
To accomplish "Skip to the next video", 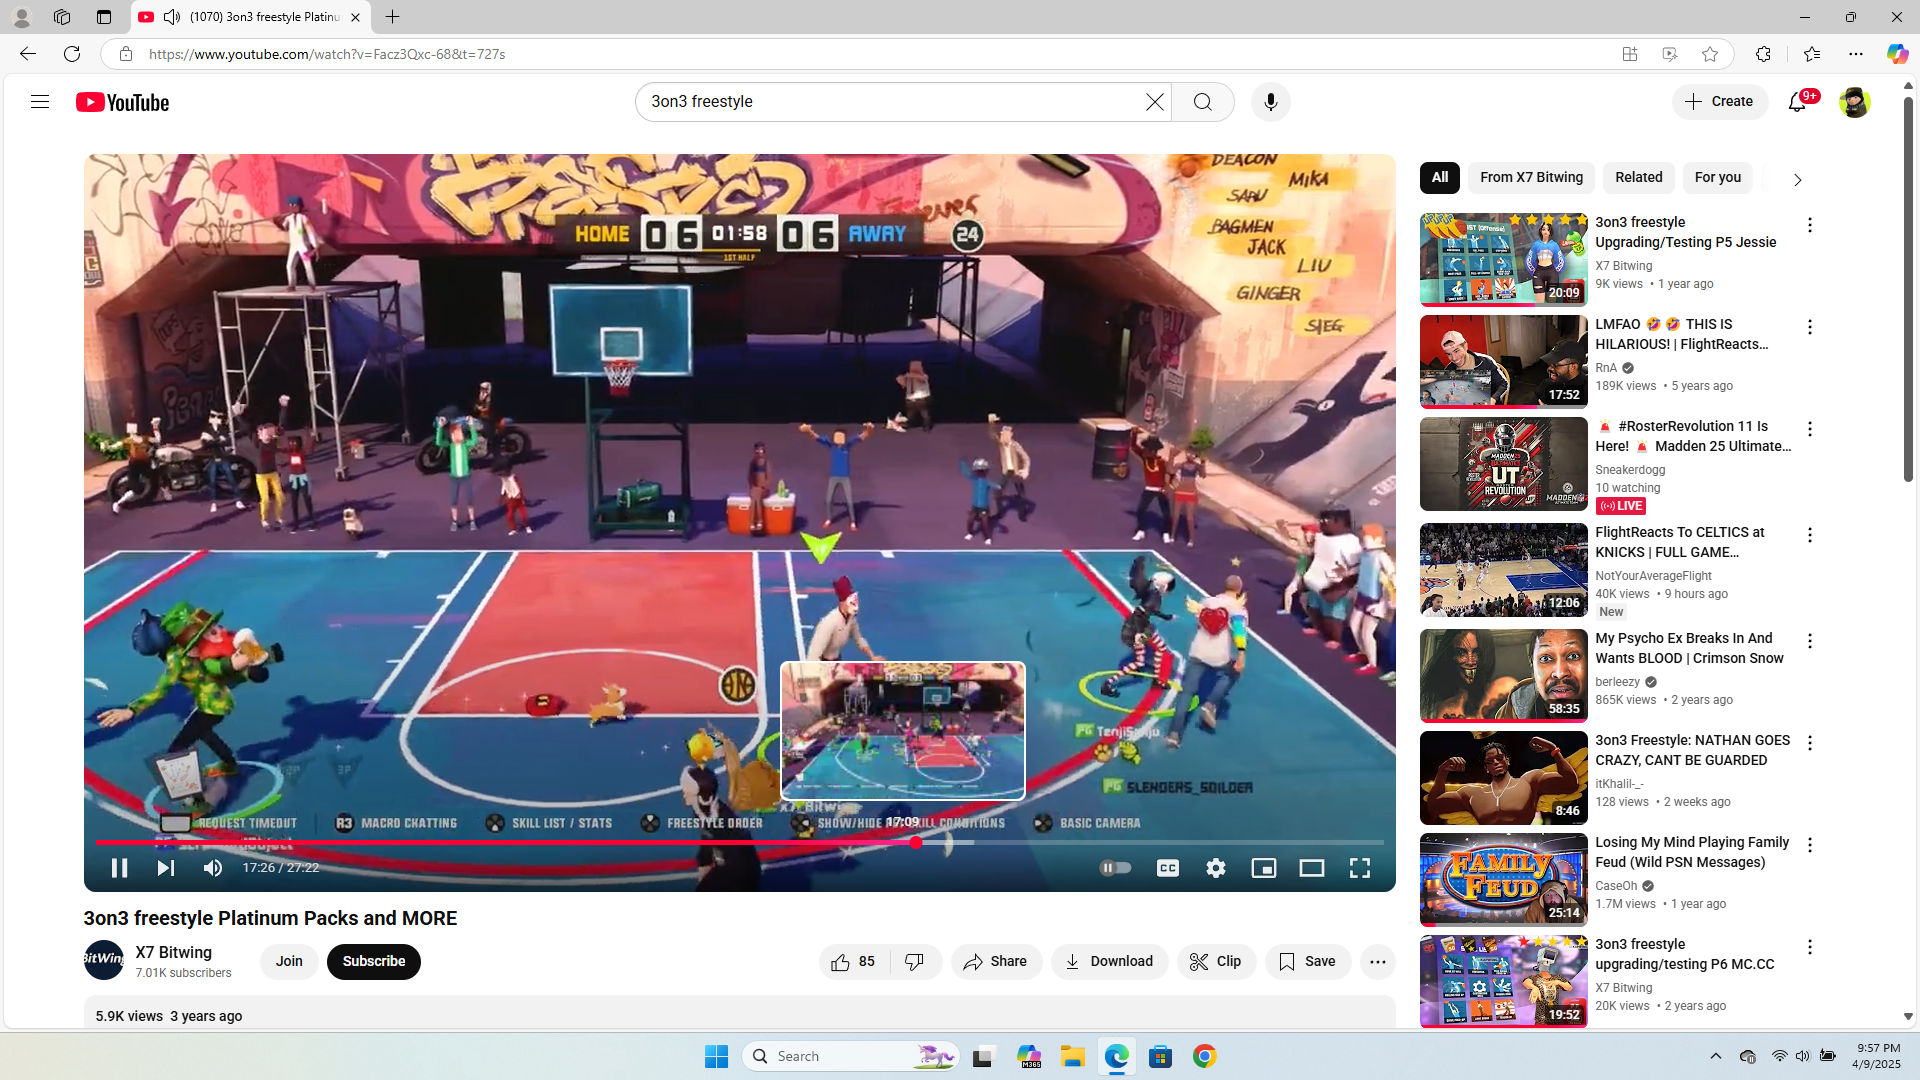I will pos(166,868).
